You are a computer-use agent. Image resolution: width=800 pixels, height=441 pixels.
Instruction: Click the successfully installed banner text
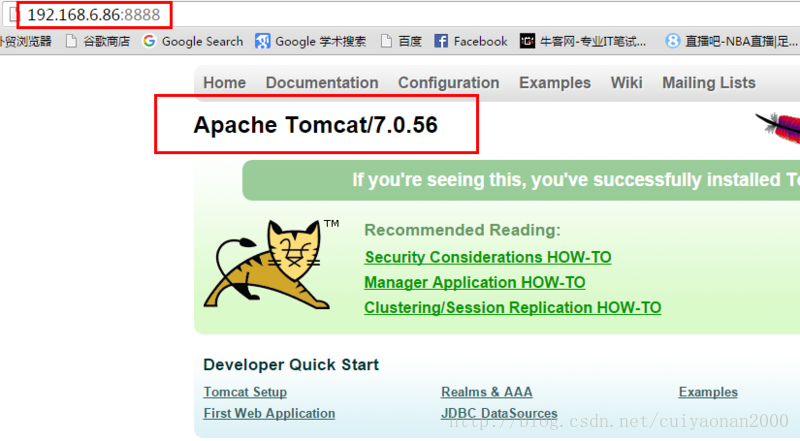[576, 180]
